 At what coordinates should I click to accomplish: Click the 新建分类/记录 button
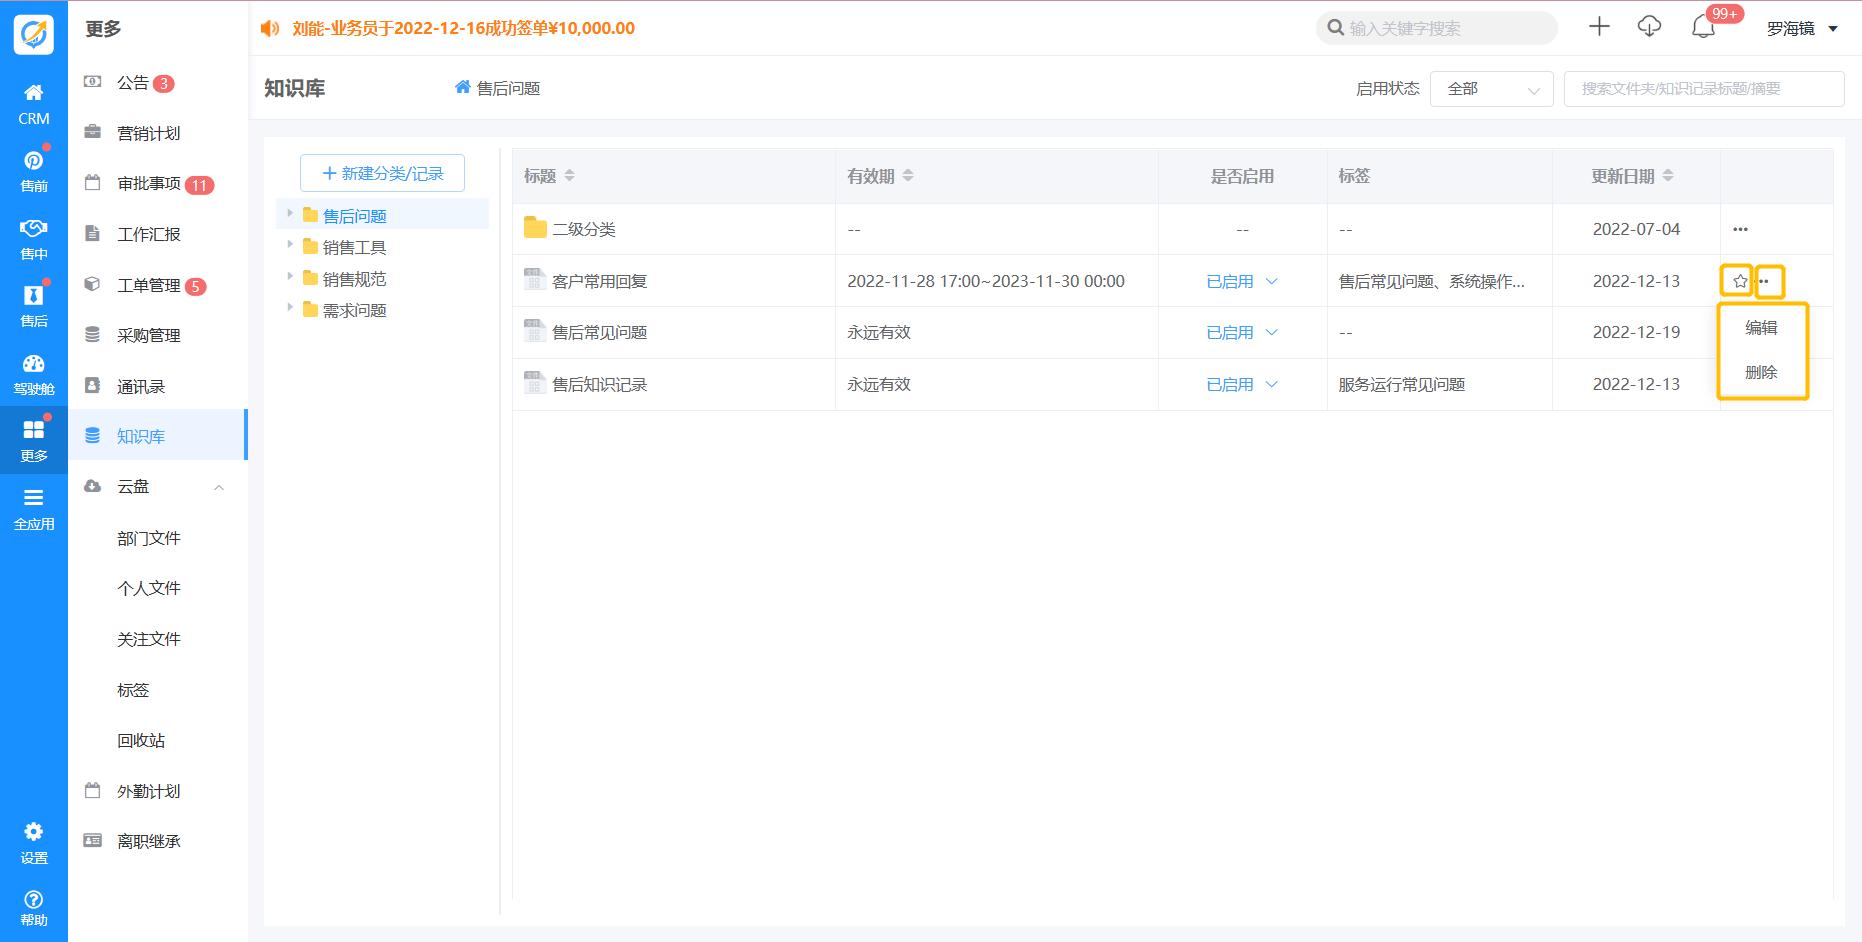[x=382, y=173]
